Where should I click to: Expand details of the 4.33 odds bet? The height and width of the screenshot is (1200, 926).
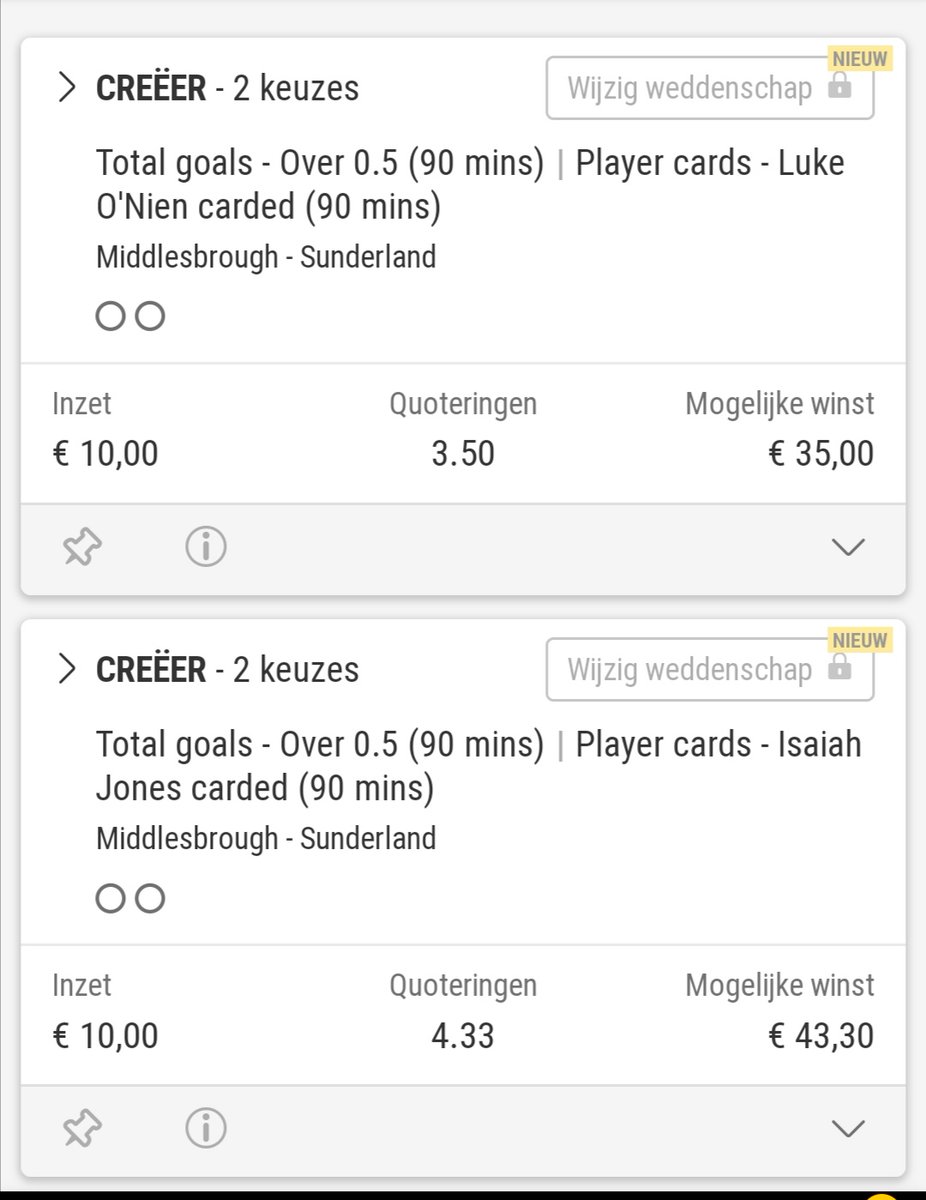coord(848,1128)
